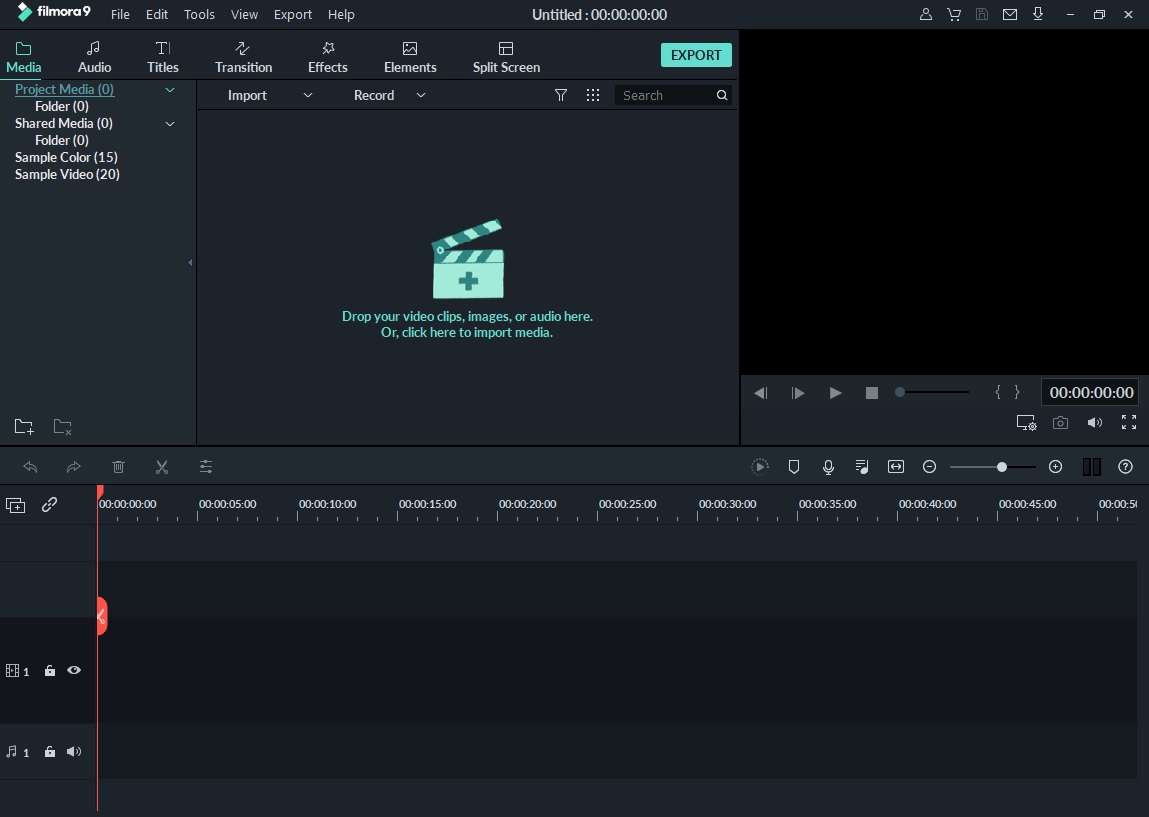Collapse the Project Media section
This screenshot has height=817, width=1149.
[x=170, y=89]
